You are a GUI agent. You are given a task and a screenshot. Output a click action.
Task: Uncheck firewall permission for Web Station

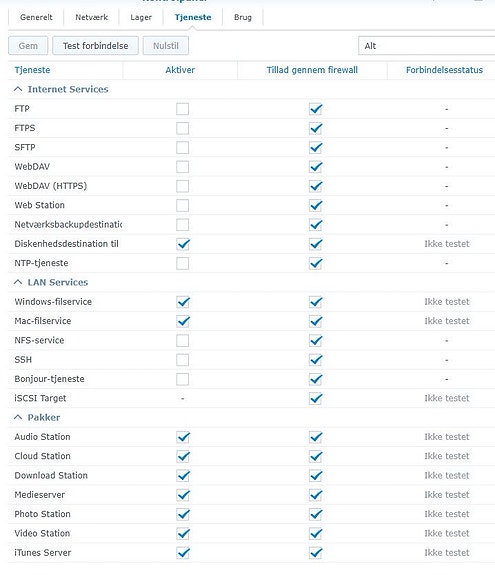coord(315,205)
